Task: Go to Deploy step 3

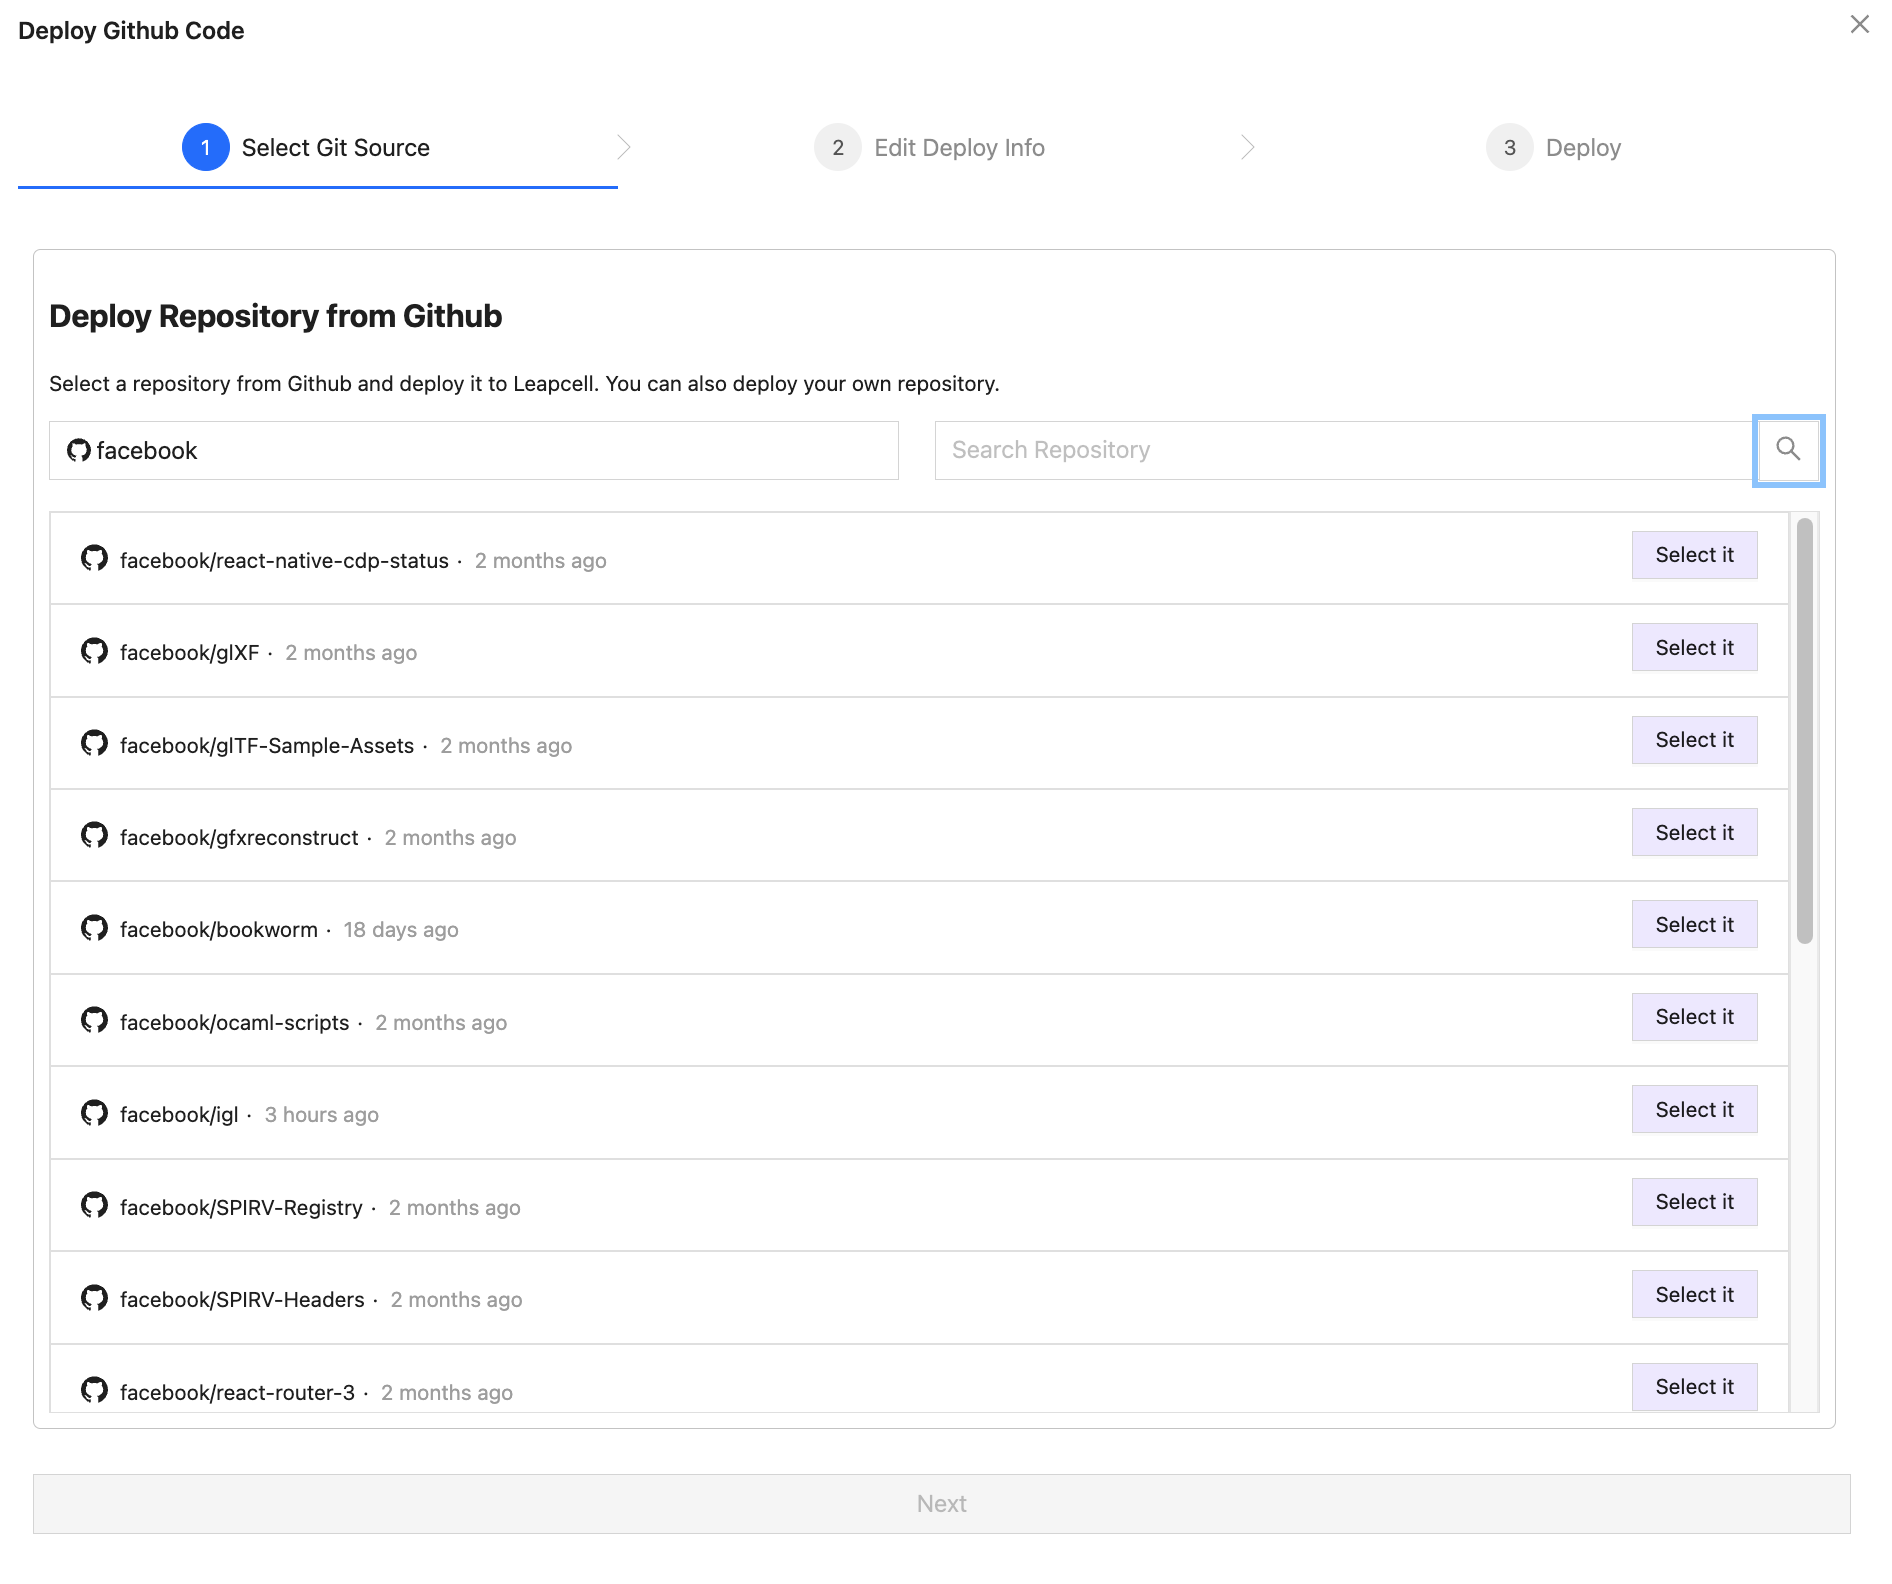Action: [1554, 148]
